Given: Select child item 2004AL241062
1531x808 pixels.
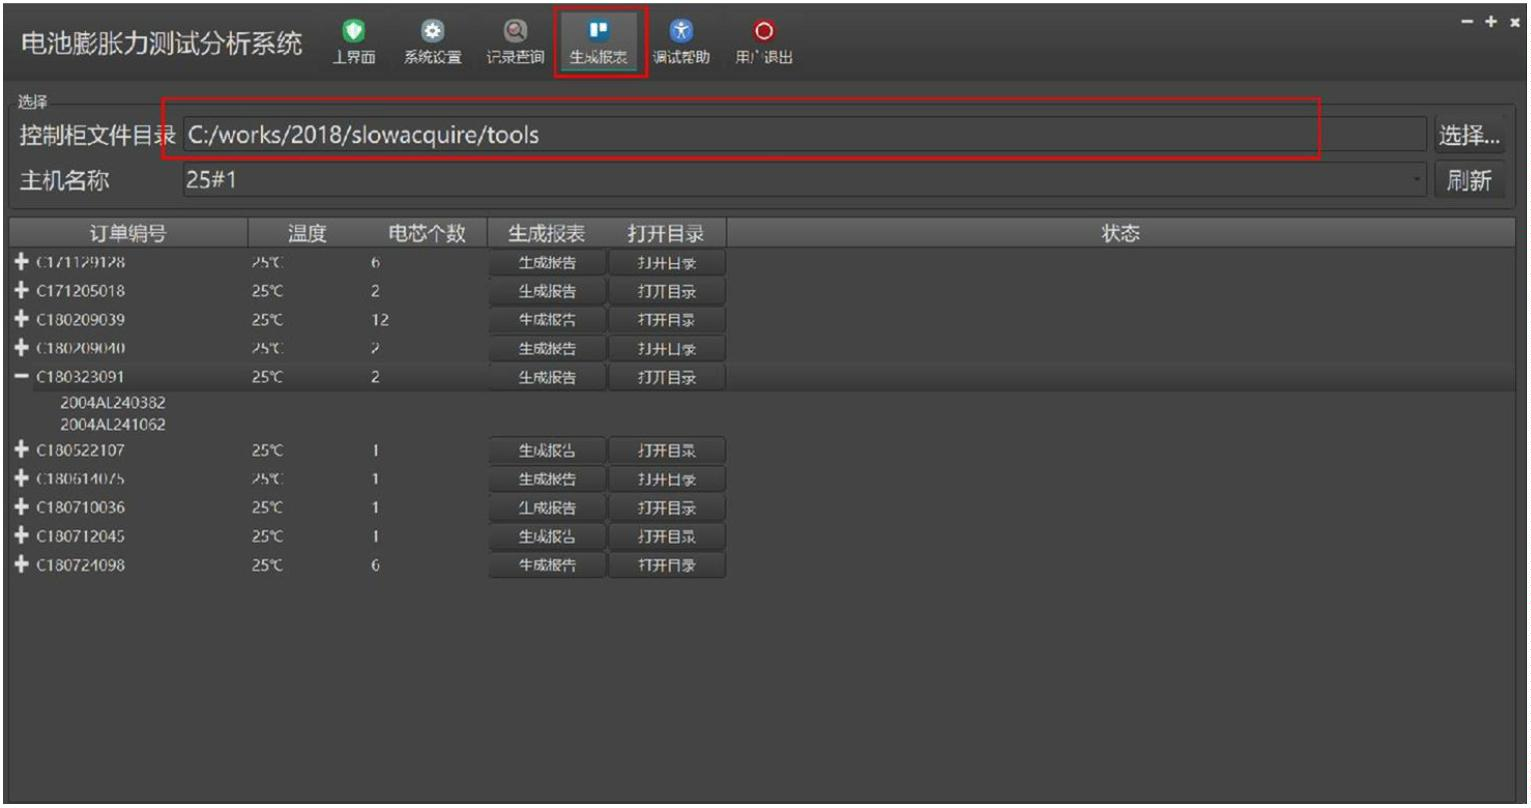Looking at the screenshot, I should [x=113, y=425].
